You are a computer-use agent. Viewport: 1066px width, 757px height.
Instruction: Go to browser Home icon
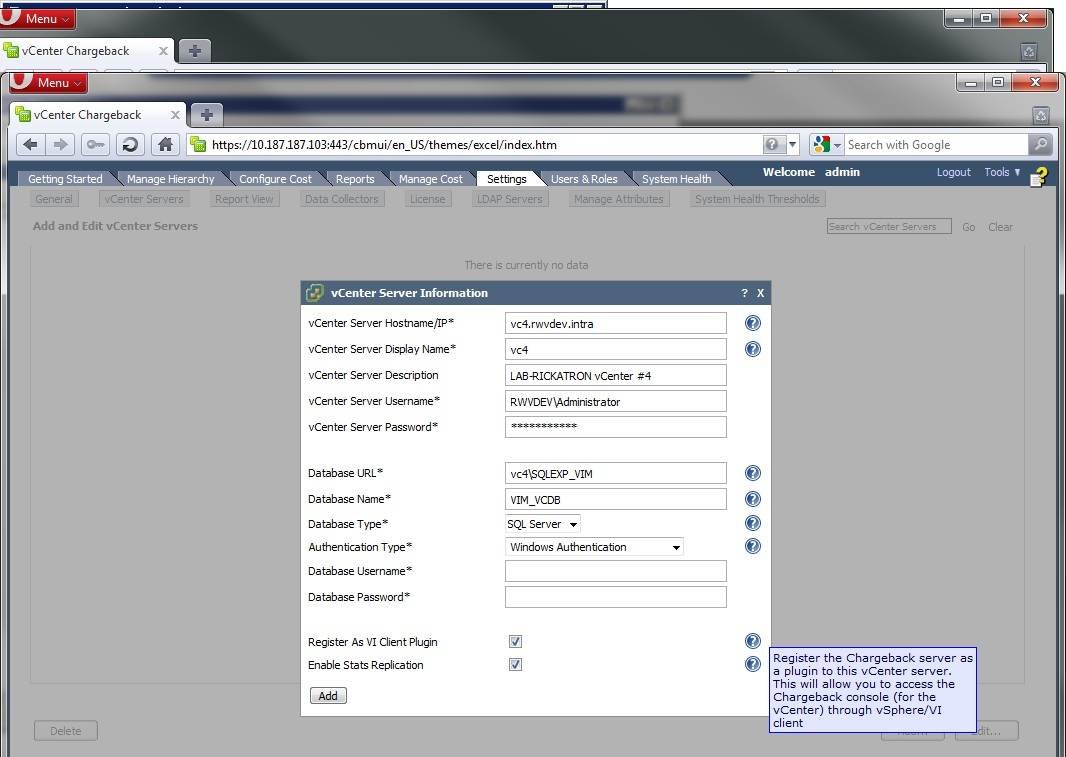tap(166, 145)
